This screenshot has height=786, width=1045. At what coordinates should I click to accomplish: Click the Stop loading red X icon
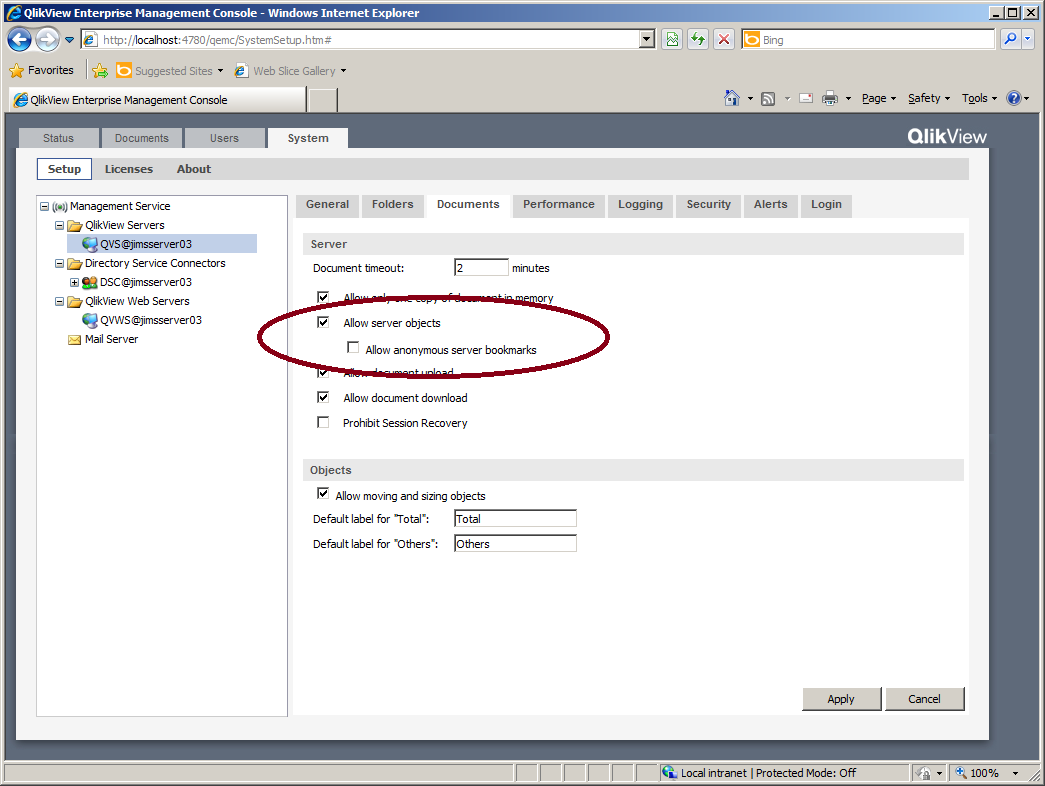pos(724,39)
